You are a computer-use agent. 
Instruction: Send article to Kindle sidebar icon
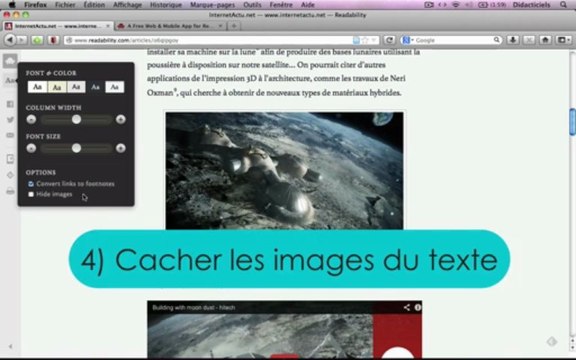pyautogui.click(x=10, y=159)
